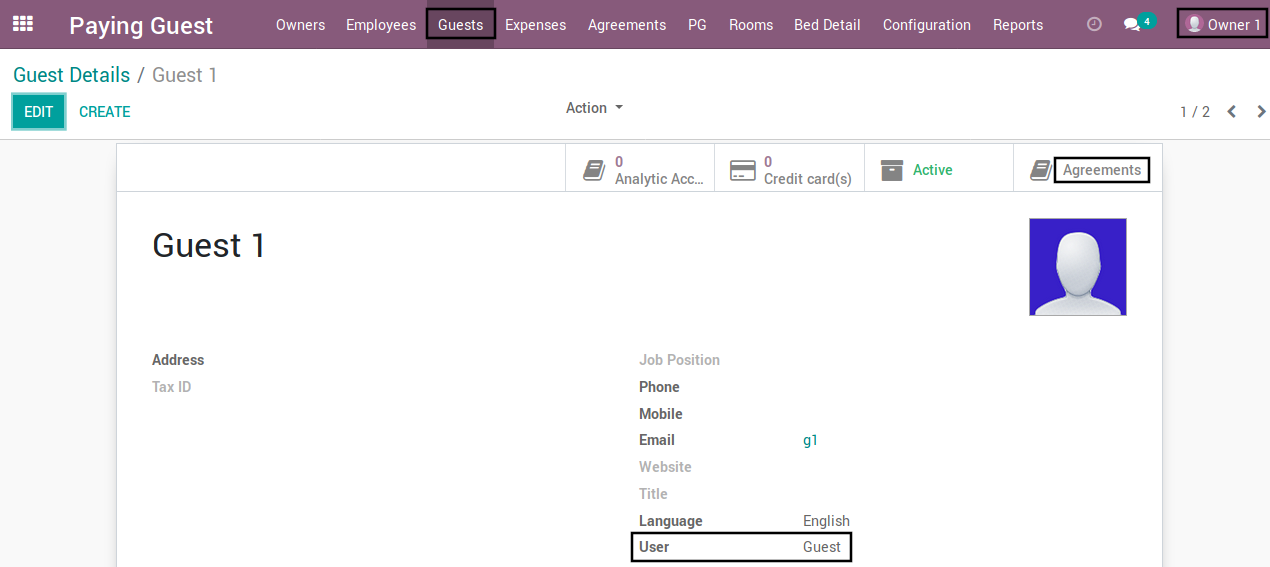The width and height of the screenshot is (1270, 567).
Task: Open the Owner 1 user menu
Action: pyautogui.click(x=1223, y=24)
